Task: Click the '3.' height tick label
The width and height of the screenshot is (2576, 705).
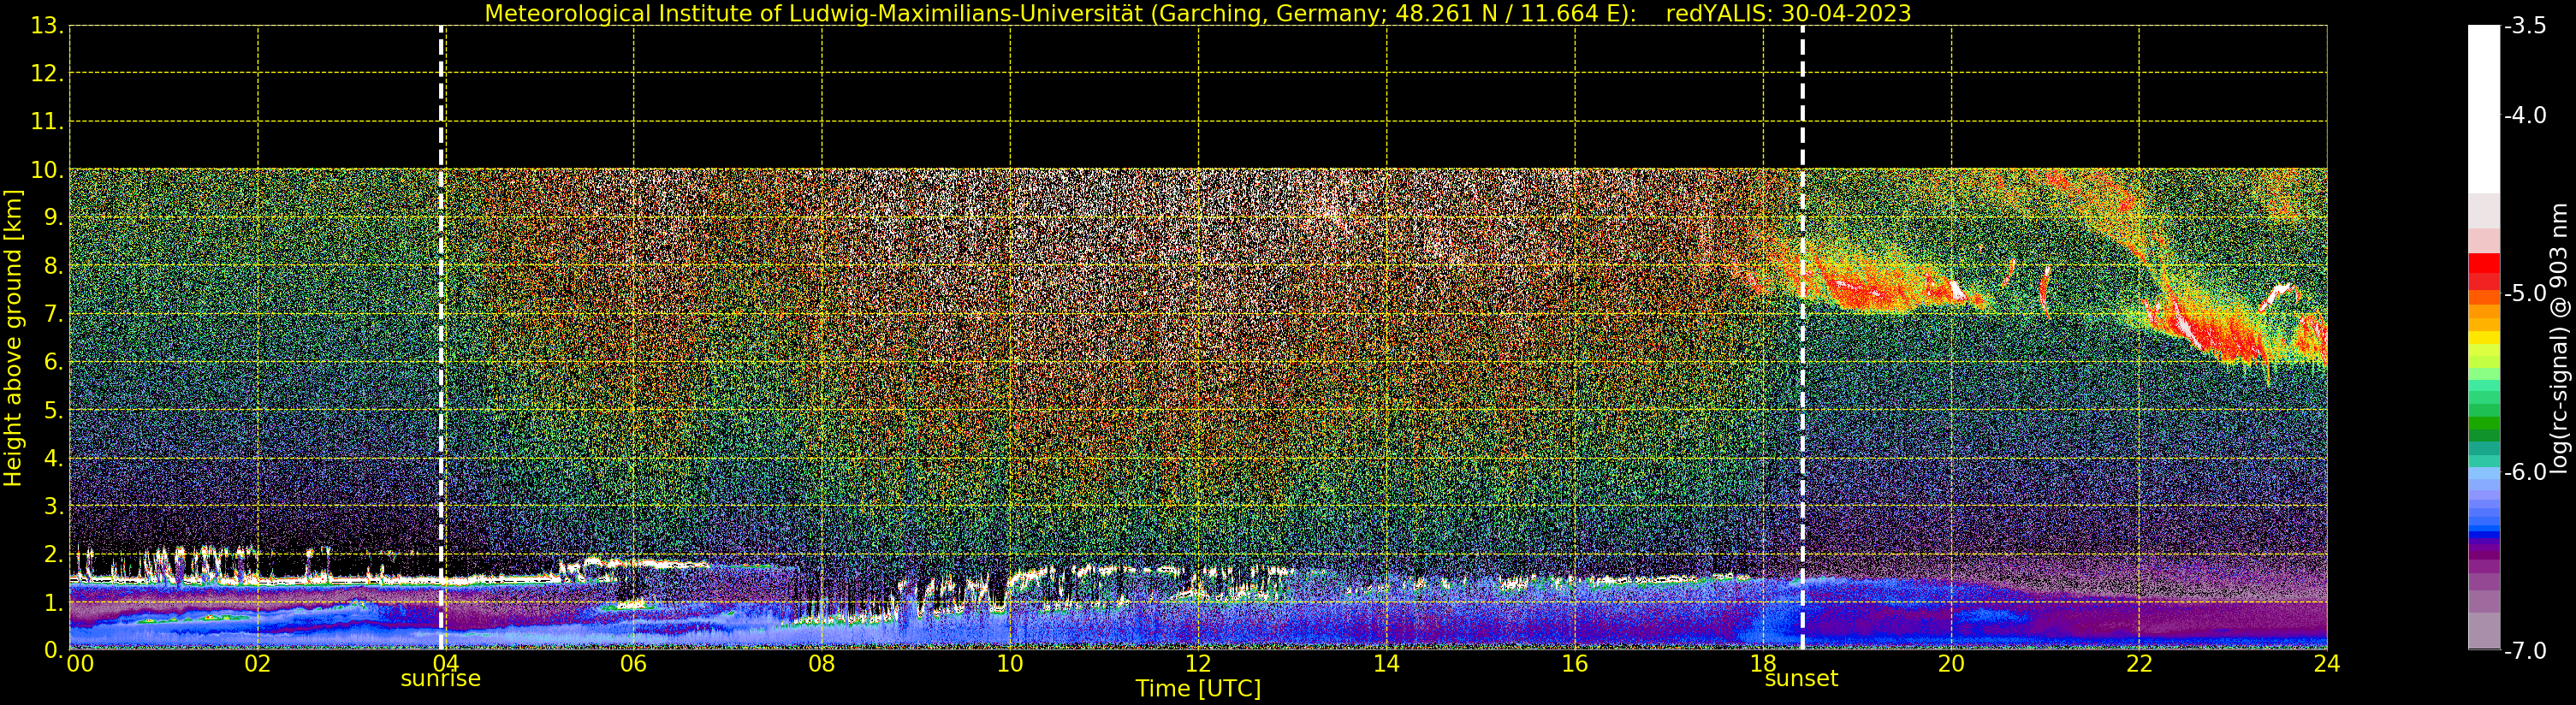Action: click(x=53, y=506)
